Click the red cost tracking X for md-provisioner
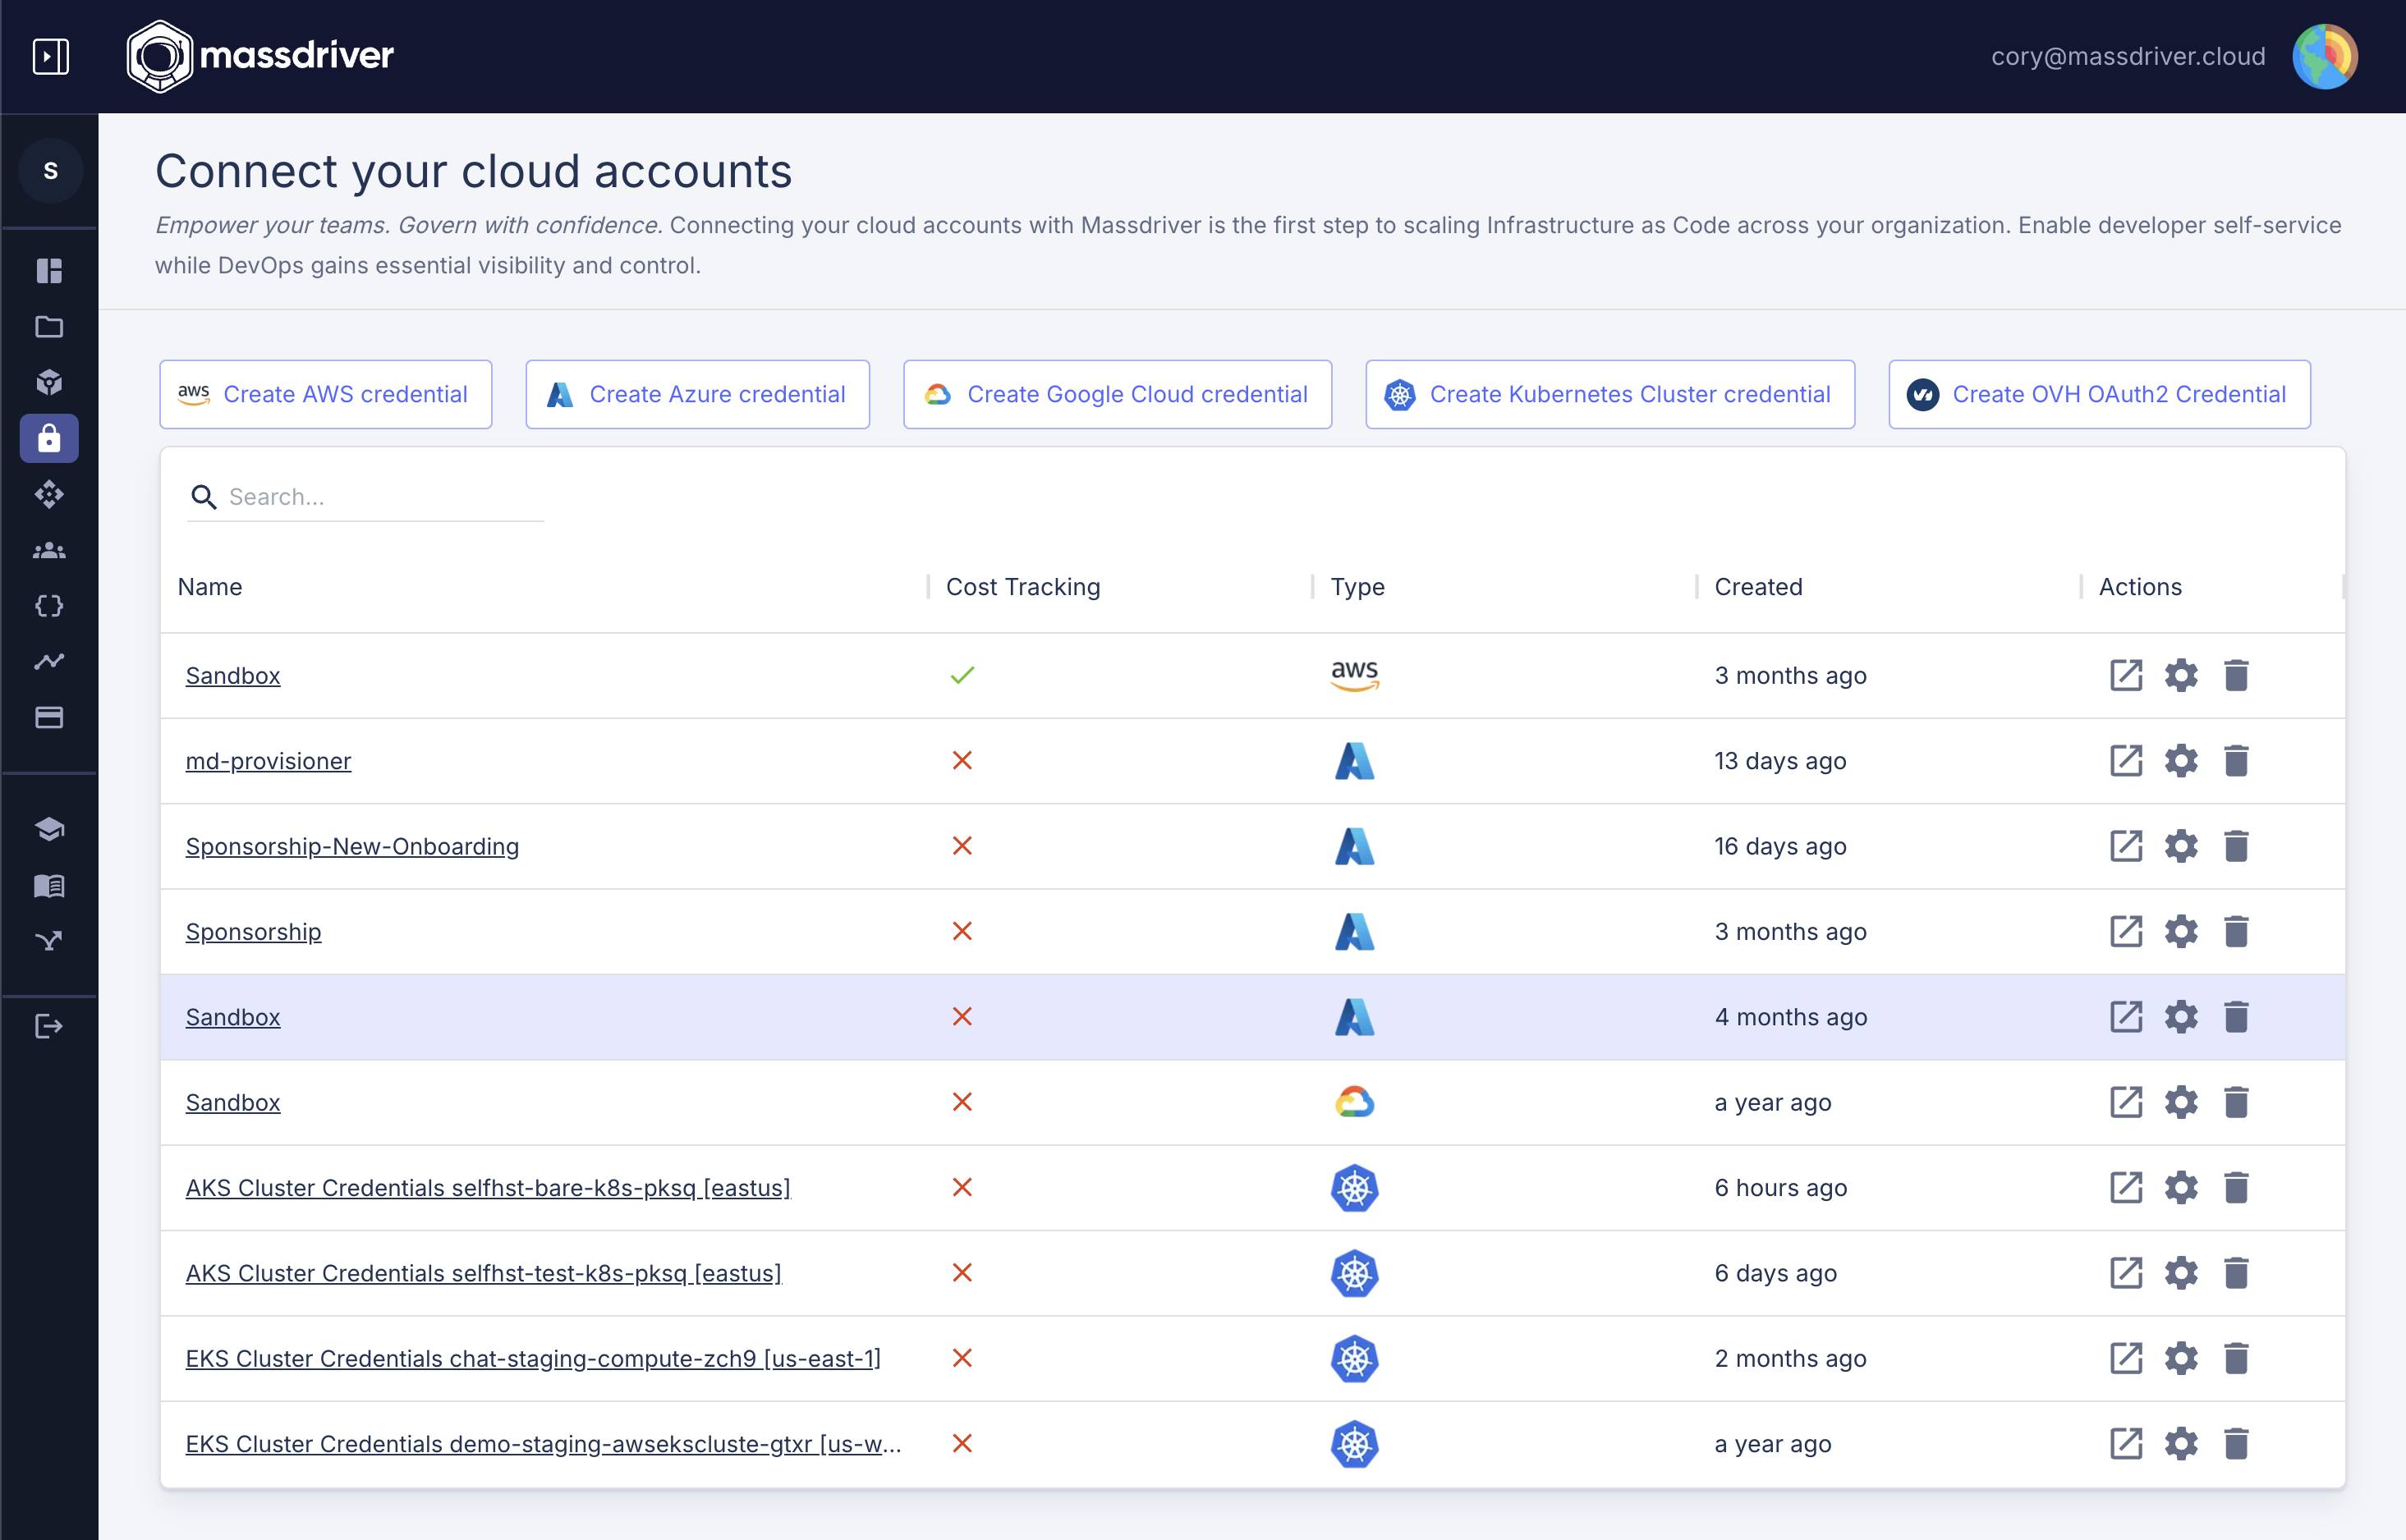The width and height of the screenshot is (2406, 1540). click(x=963, y=761)
